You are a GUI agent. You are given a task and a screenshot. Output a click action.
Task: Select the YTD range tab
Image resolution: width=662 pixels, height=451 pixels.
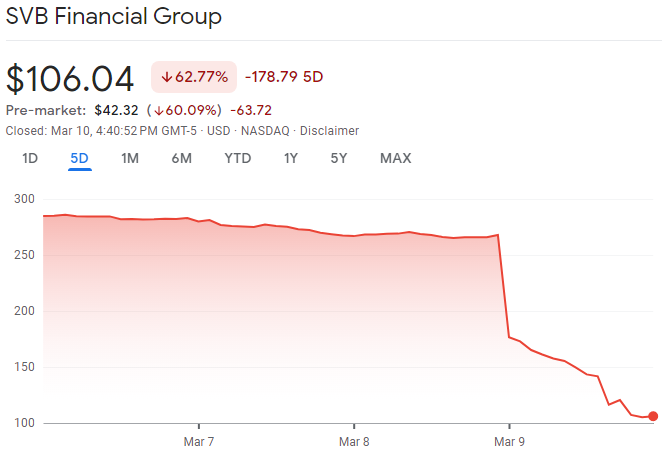tap(238, 158)
